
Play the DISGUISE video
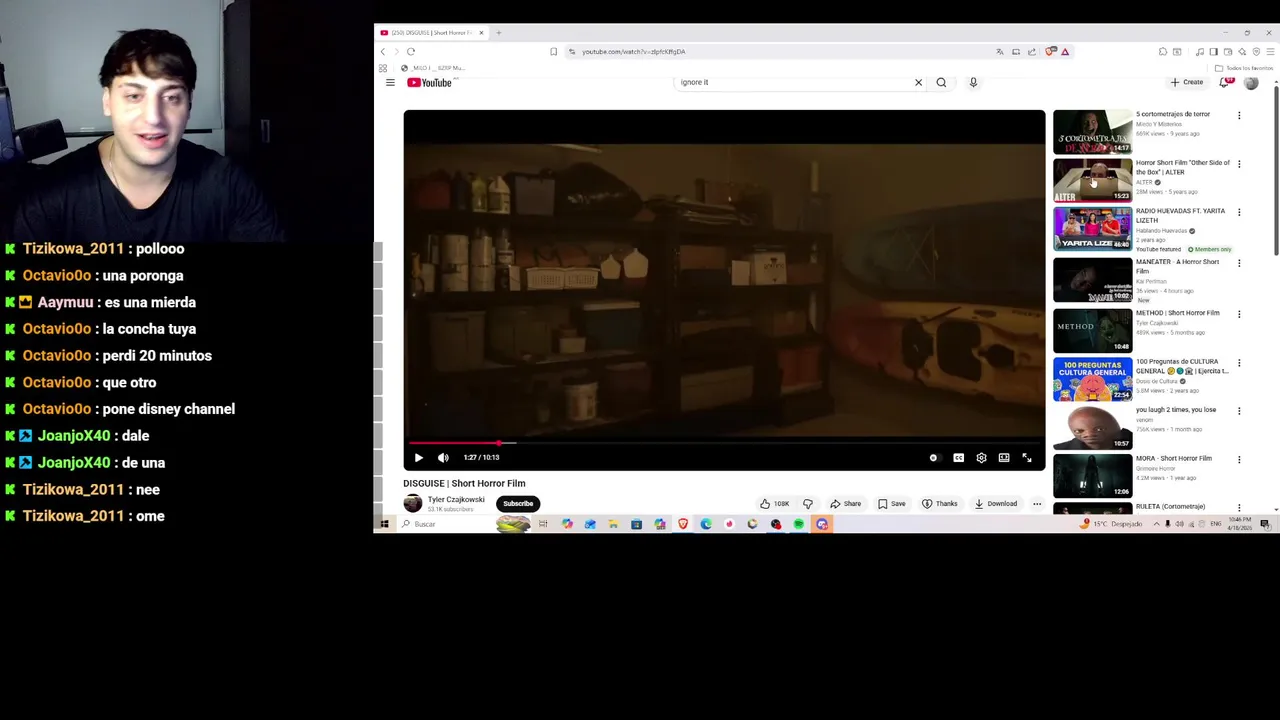pos(419,457)
